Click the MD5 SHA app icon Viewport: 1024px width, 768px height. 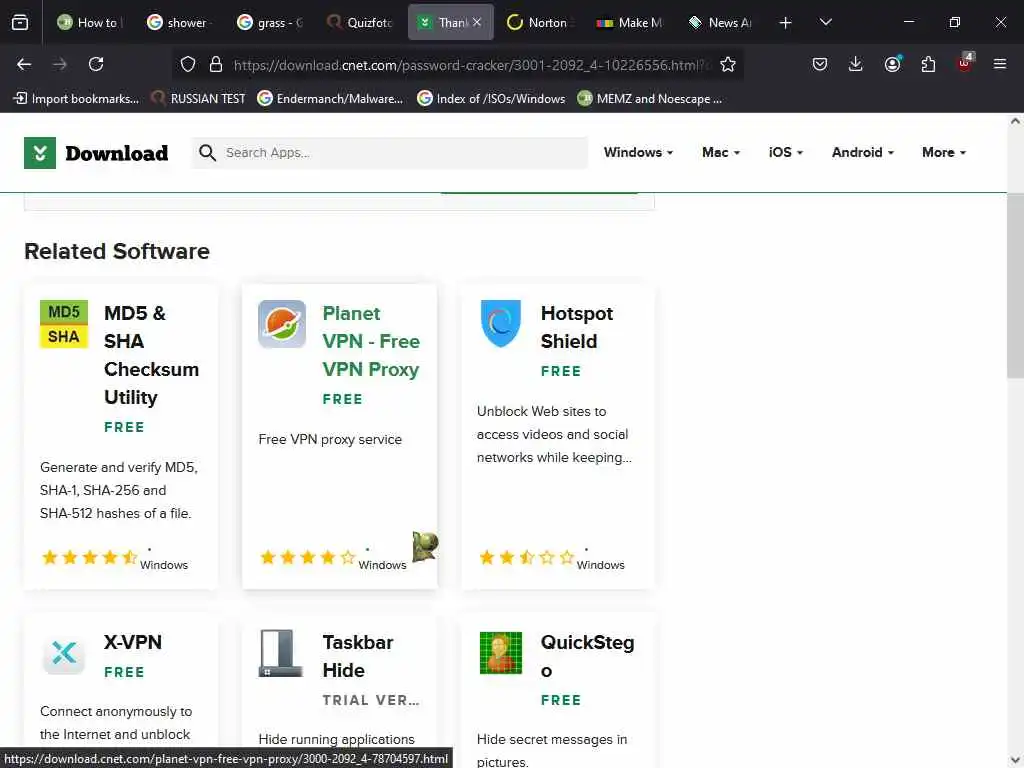coord(63,324)
